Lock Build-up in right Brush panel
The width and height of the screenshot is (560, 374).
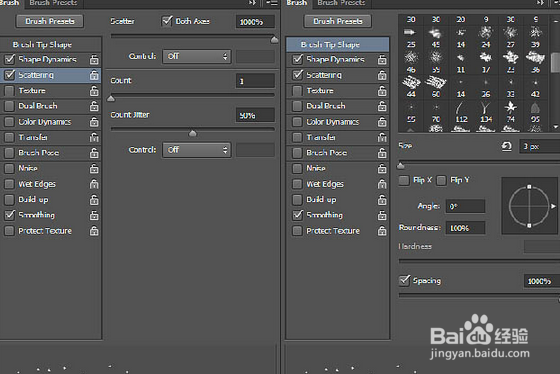click(x=382, y=200)
